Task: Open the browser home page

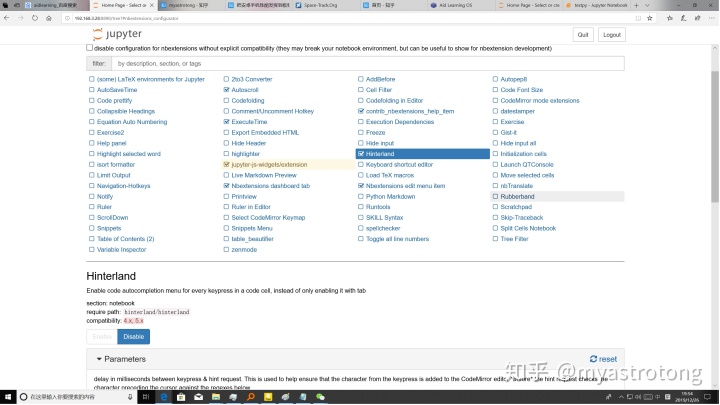Action: point(49,18)
